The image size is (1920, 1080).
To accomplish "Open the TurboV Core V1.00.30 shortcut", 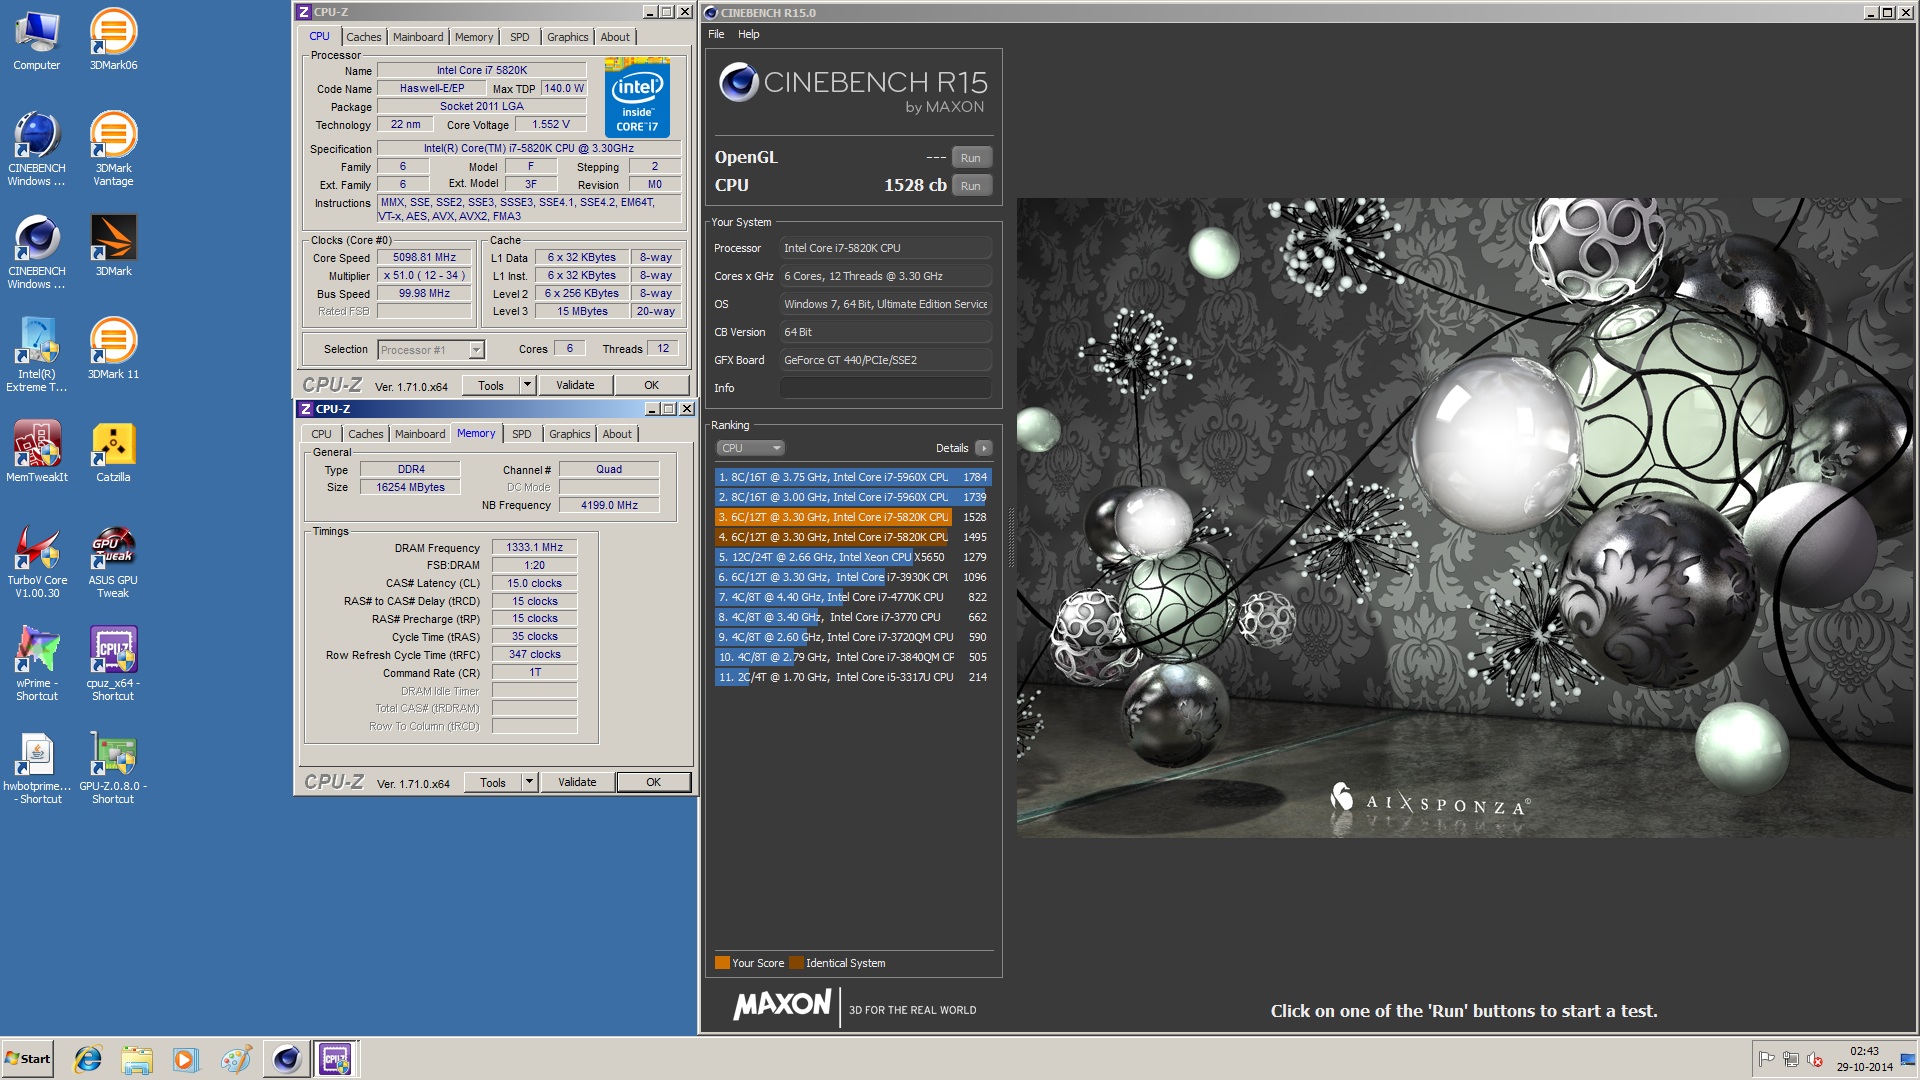I will (x=37, y=561).
